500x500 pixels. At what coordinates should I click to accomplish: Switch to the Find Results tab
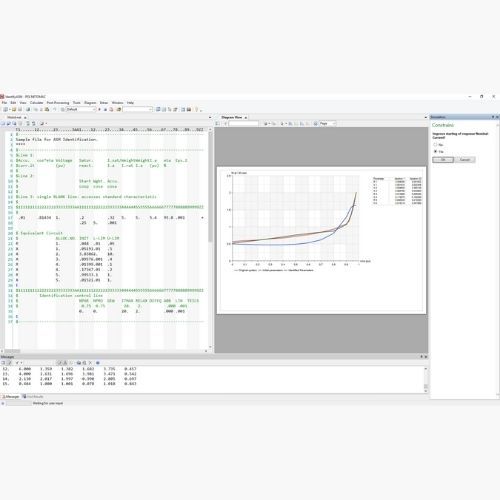33,397
